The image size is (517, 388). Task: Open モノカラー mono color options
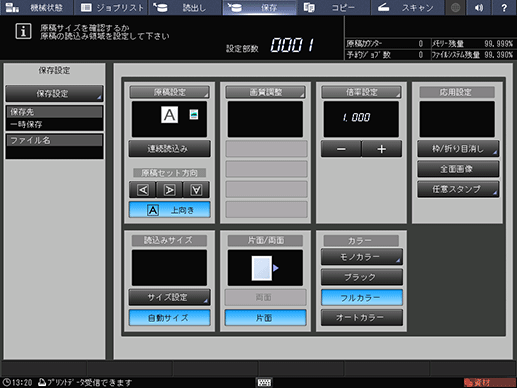tap(362, 257)
